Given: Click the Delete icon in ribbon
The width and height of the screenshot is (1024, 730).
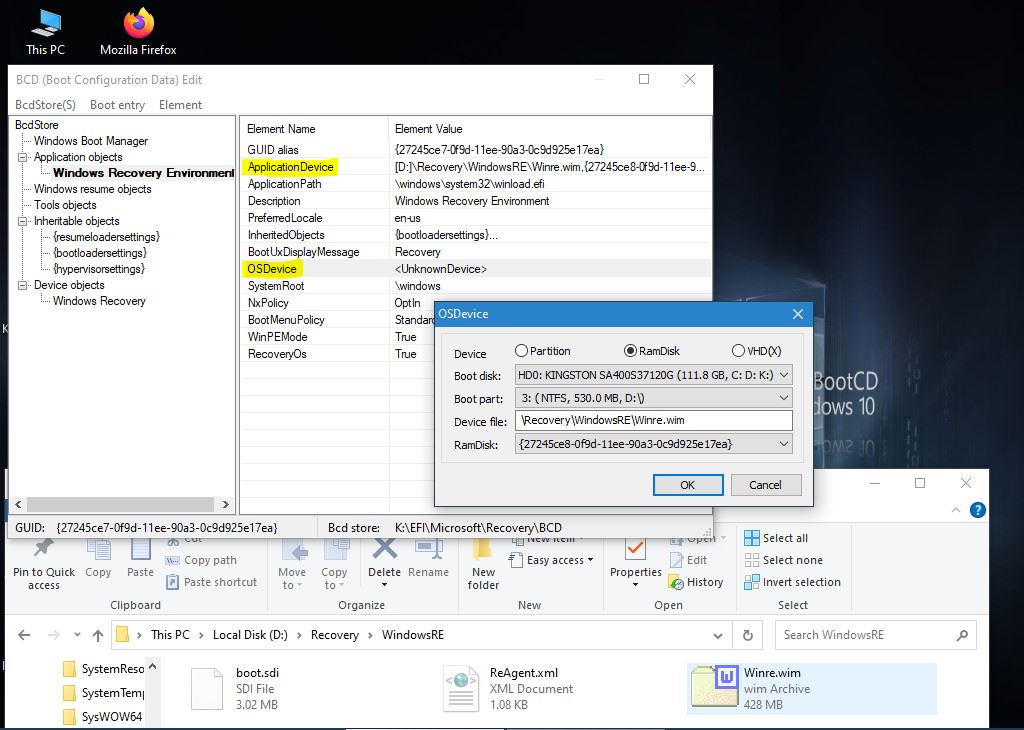Looking at the screenshot, I should coord(384,551).
